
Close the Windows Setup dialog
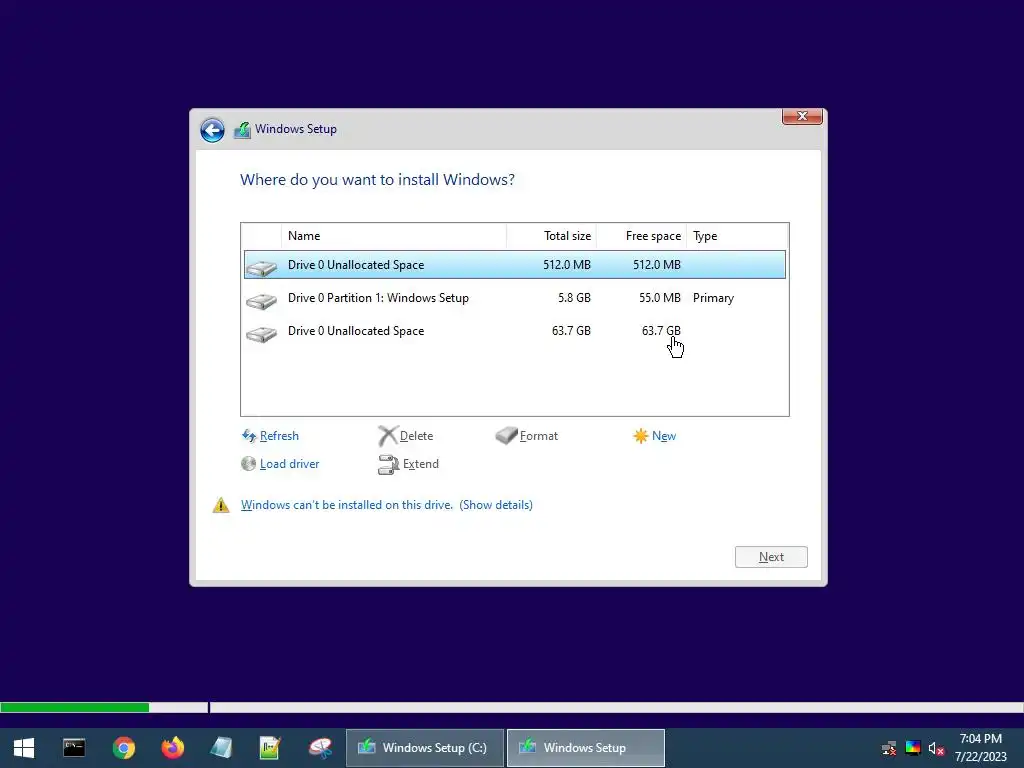[x=802, y=116]
